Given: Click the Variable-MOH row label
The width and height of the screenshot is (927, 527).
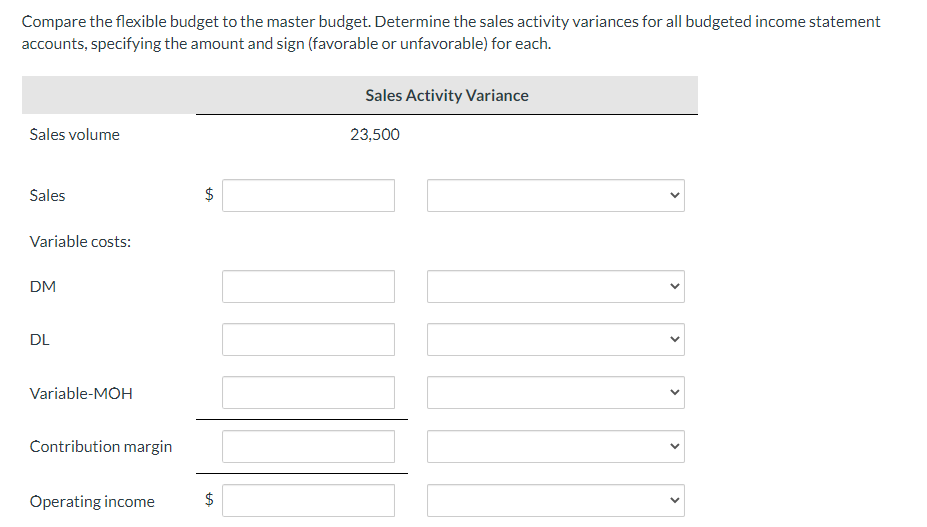Looking at the screenshot, I should pos(81,393).
